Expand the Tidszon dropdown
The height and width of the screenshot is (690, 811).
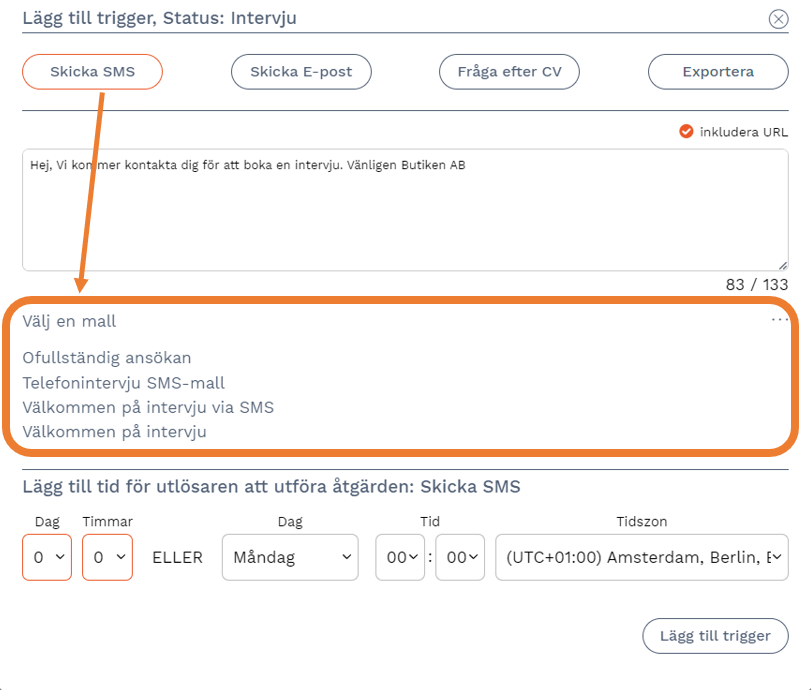click(641, 557)
